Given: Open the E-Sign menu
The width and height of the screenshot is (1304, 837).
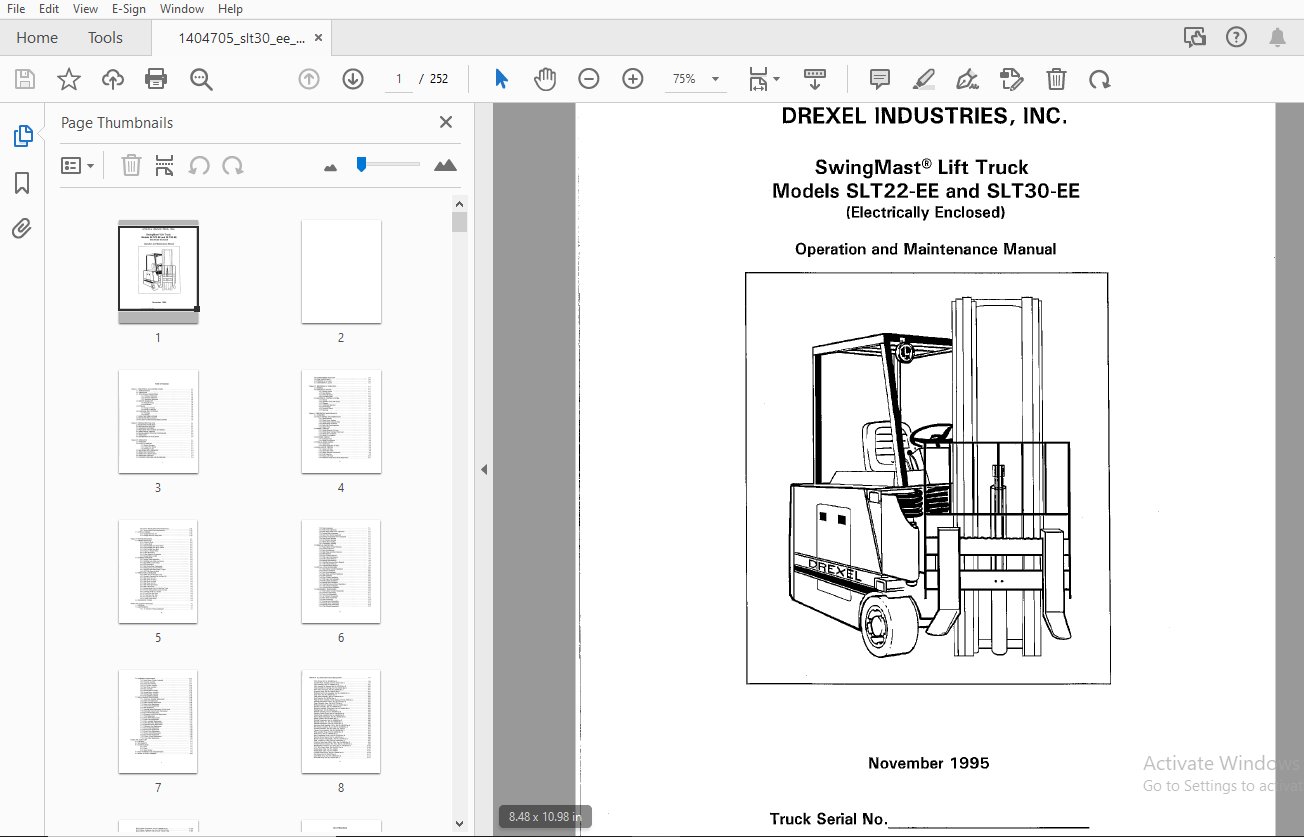Looking at the screenshot, I should [129, 9].
